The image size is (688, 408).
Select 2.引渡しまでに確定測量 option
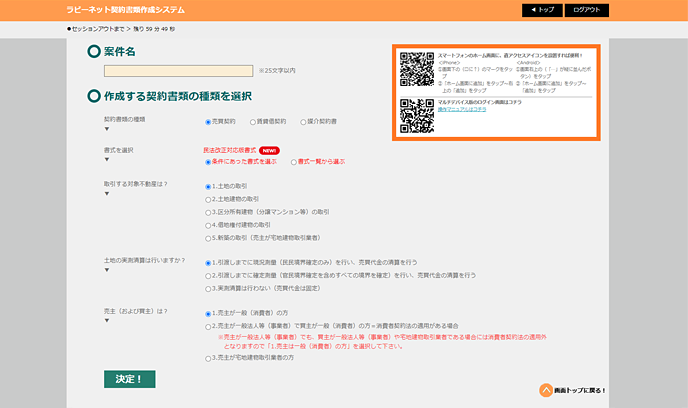[x=208, y=276]
